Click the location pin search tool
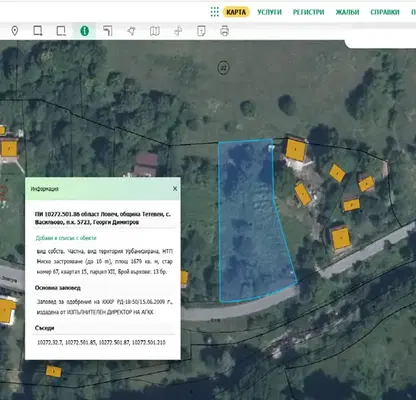 point(15,31)
